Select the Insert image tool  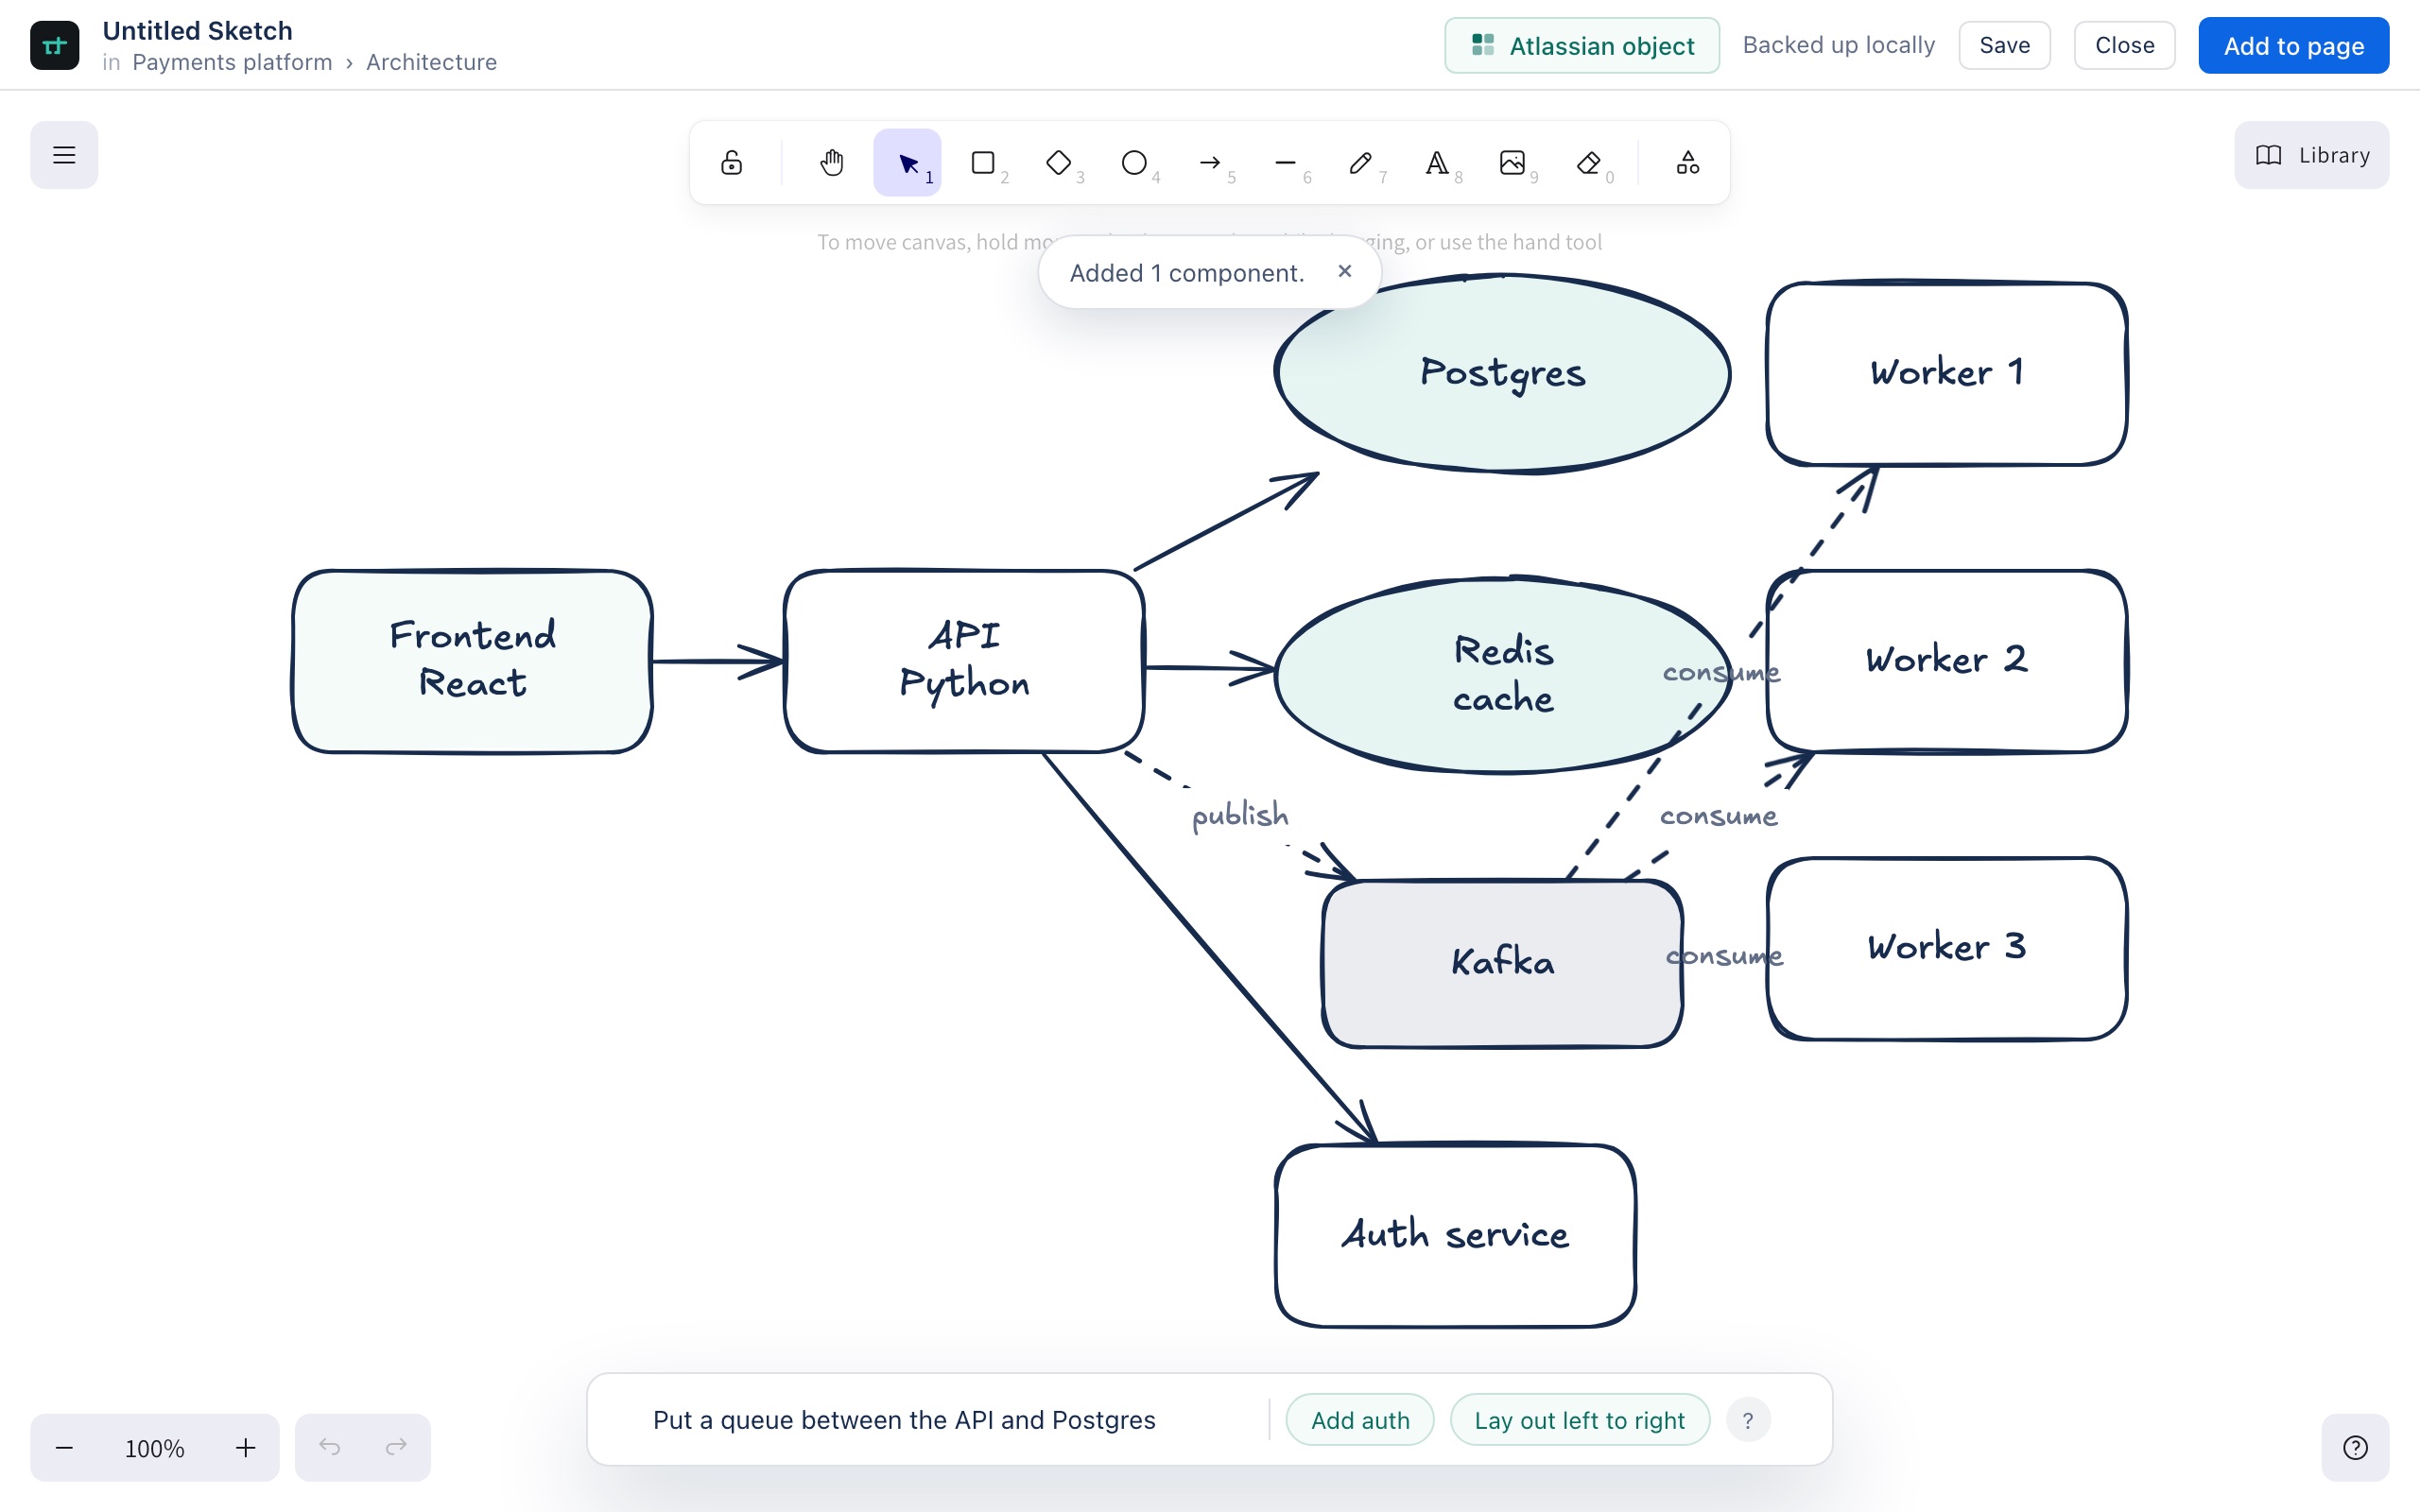tap(1512, 162)
